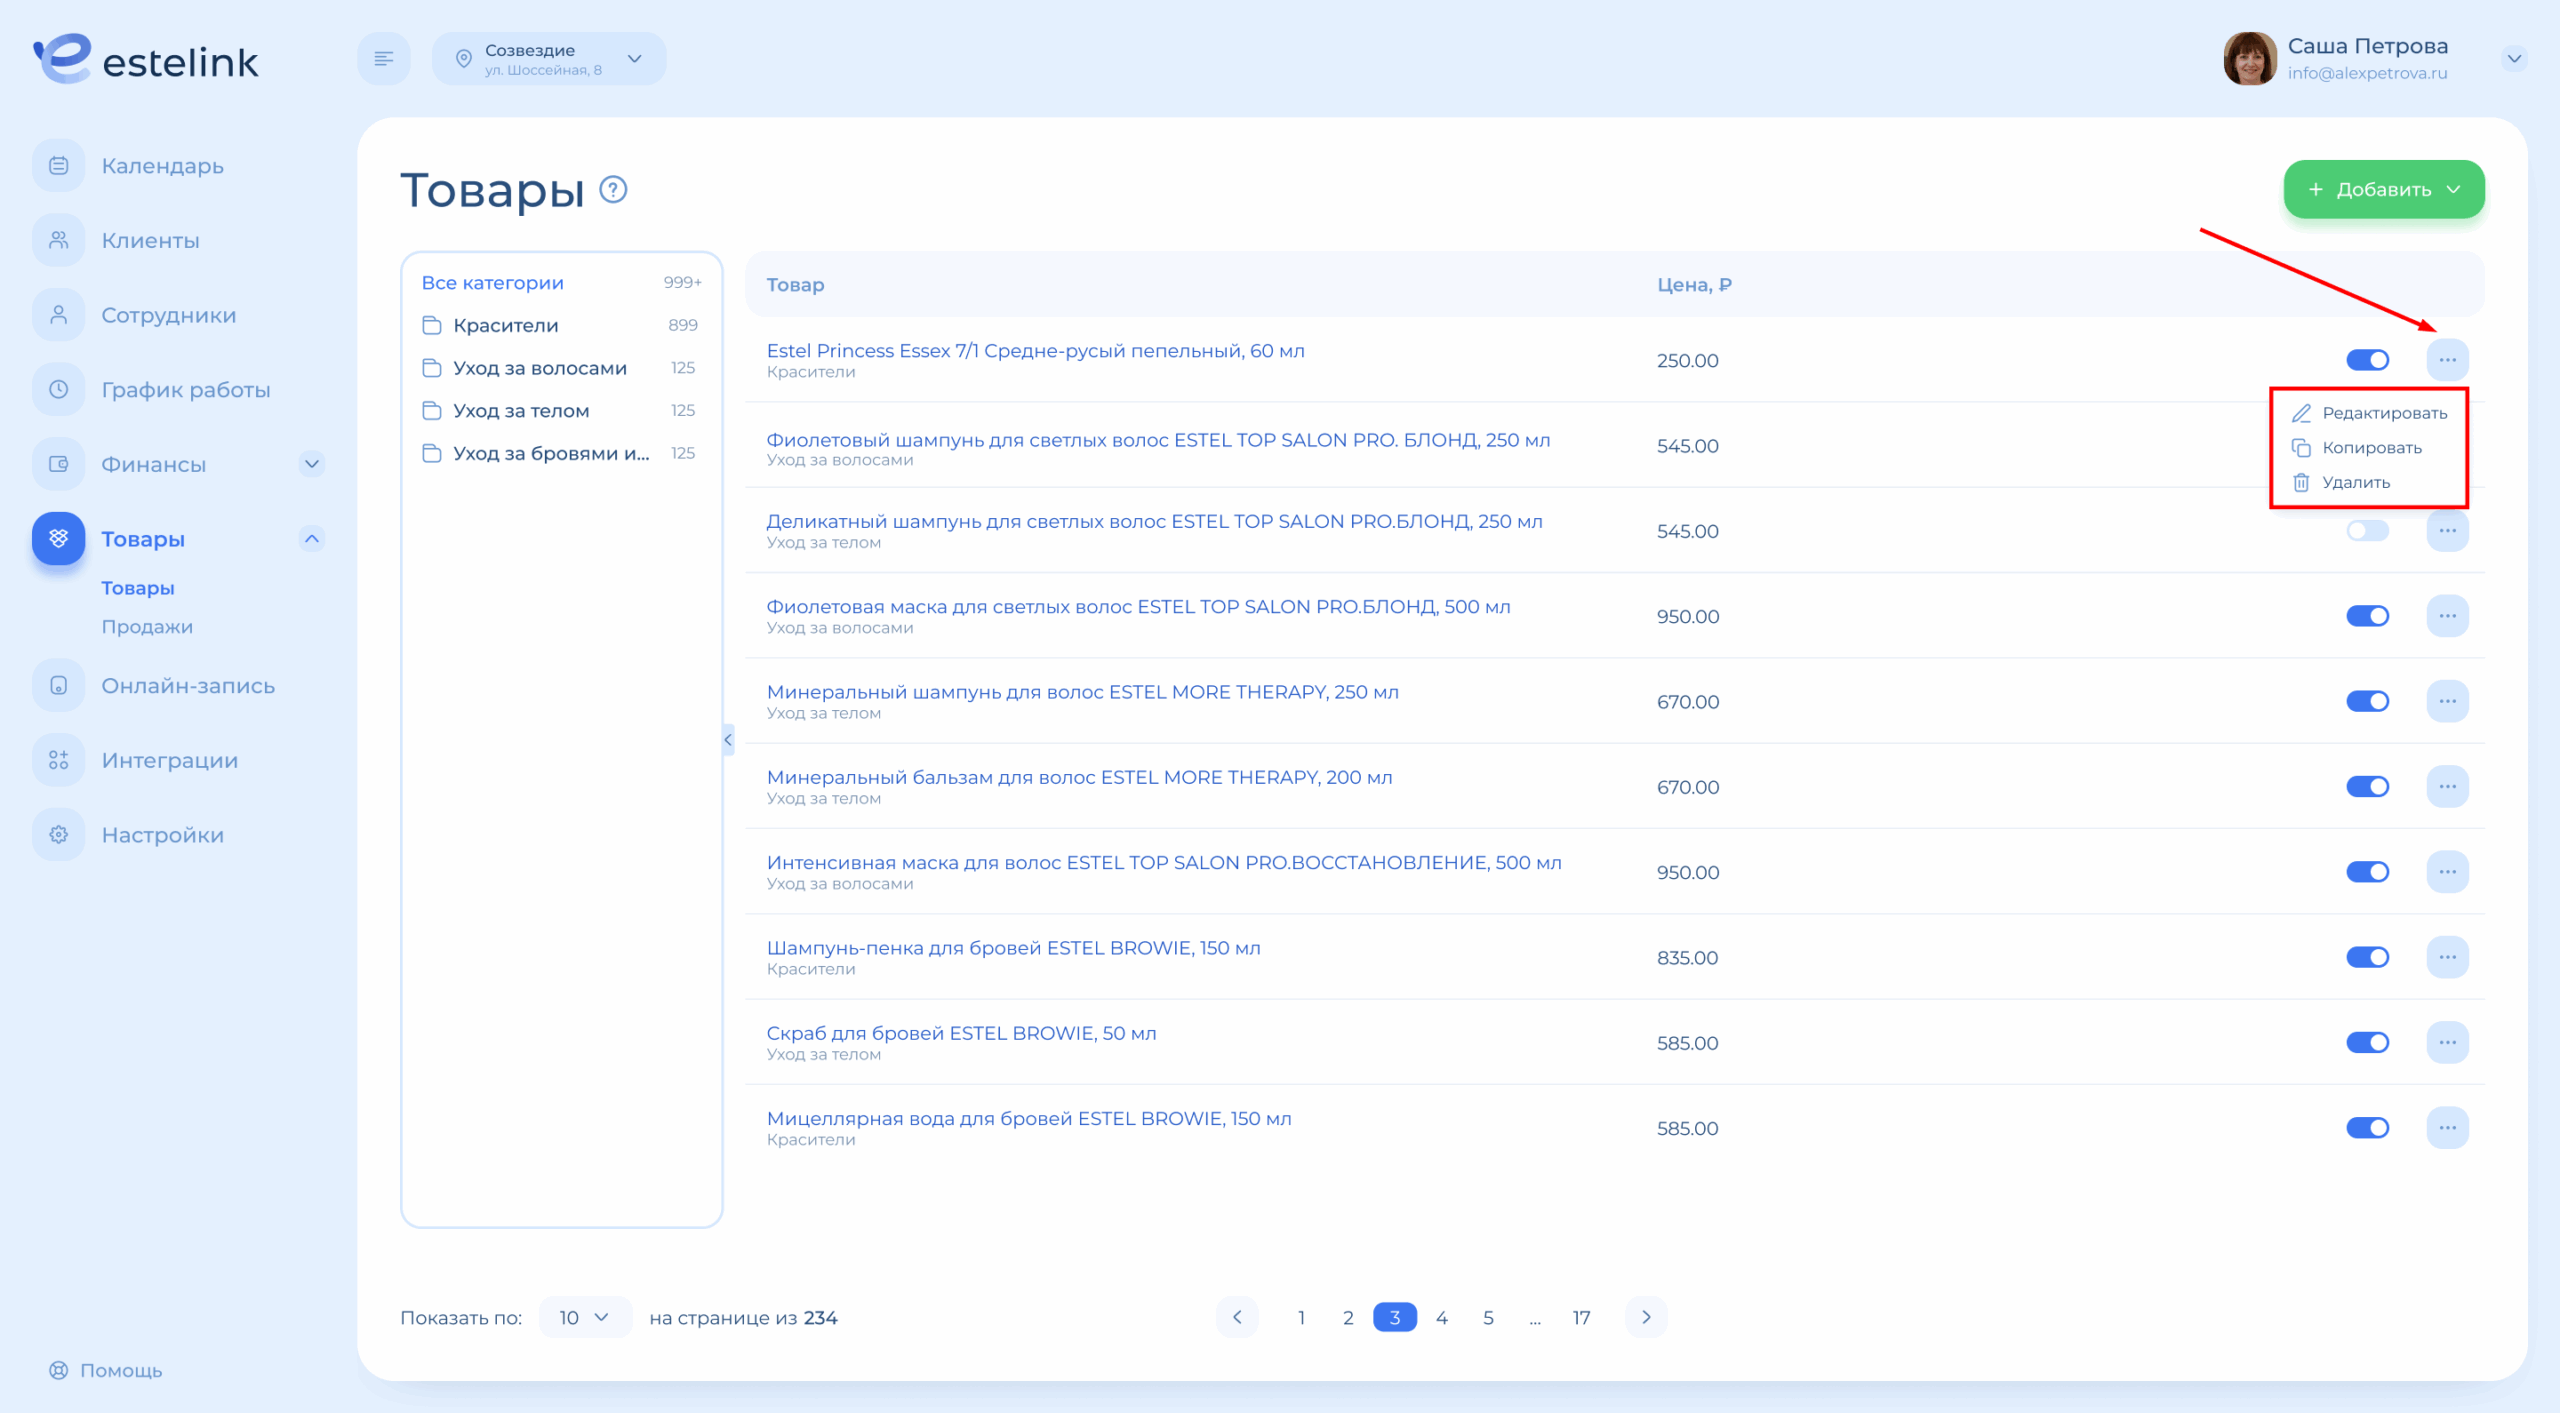Click the Саша Петрова avatar photo

(x=2250, y=59)
